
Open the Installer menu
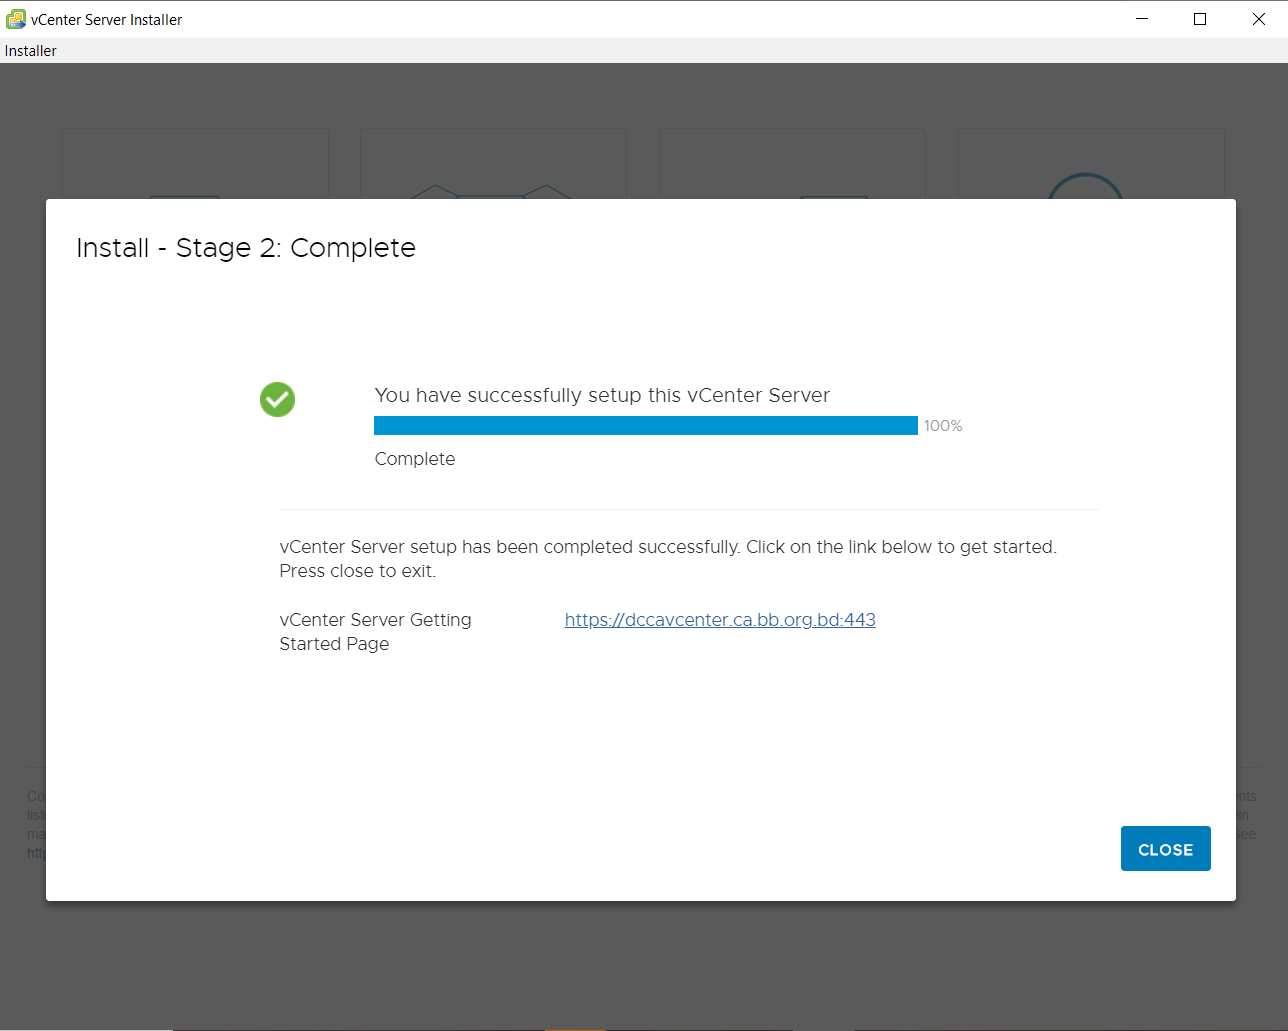coord(31,51)
